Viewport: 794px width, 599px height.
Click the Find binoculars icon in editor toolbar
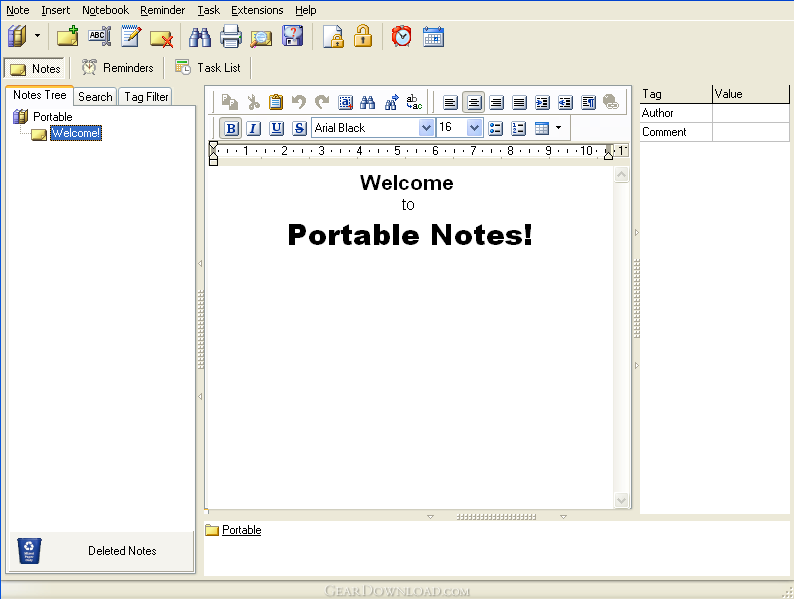[368, 102]
